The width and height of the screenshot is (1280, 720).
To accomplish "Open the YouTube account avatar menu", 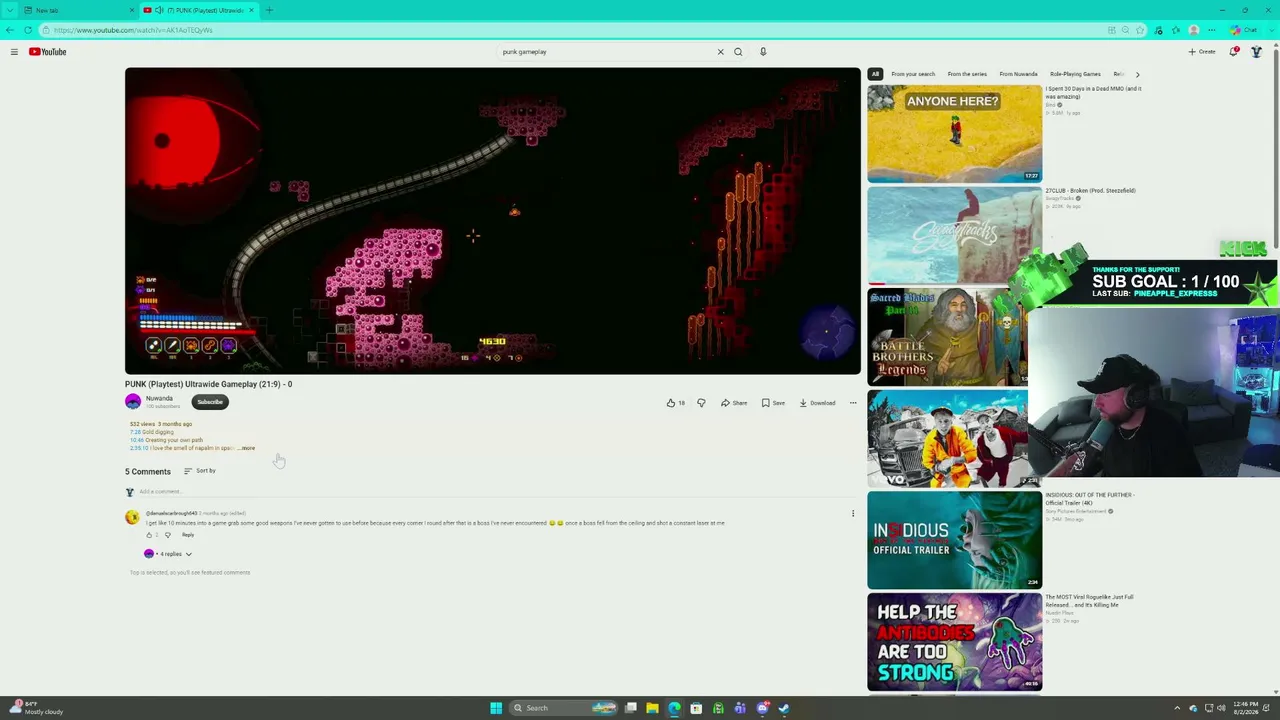I will pos(1257,52).
